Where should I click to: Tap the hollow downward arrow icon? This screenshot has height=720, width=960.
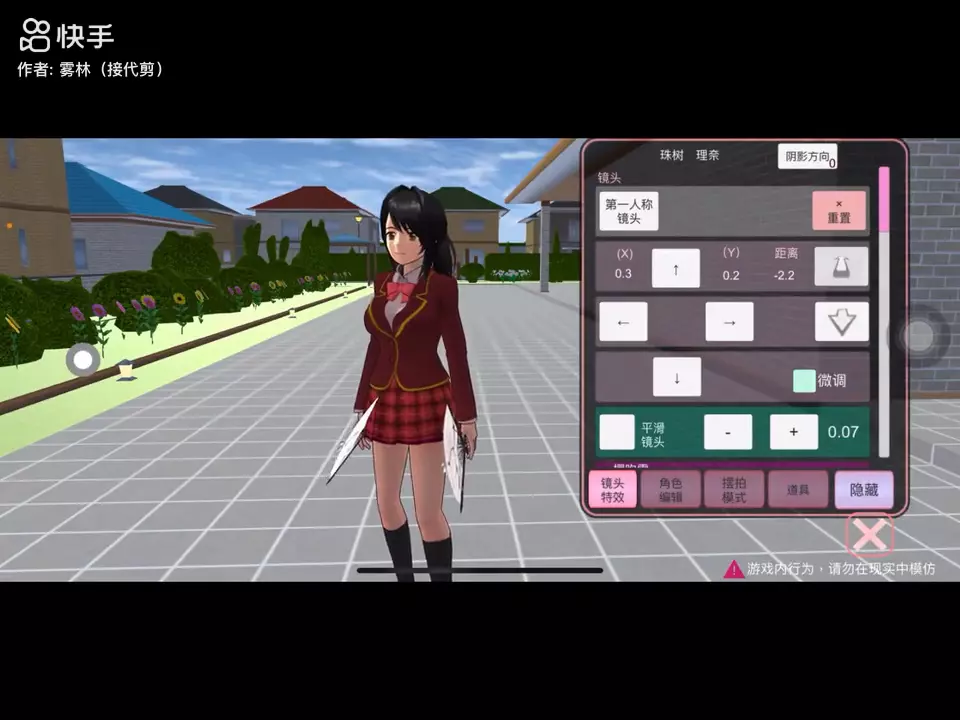pos(841,321)
